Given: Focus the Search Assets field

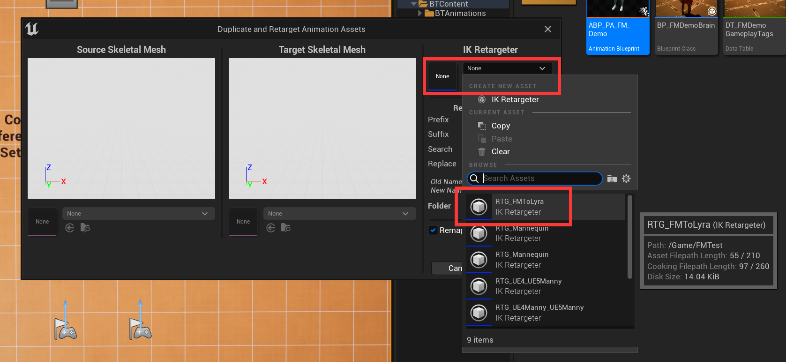Looking at the screenshot, I should pyautogui.click(x=535, y=178).
